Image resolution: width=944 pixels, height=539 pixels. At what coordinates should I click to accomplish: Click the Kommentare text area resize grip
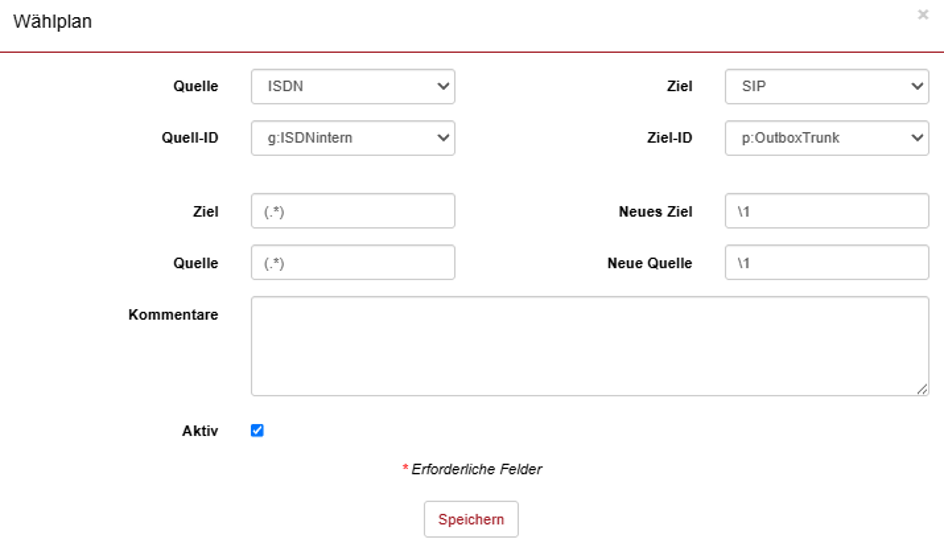click(x=922, y=390)
